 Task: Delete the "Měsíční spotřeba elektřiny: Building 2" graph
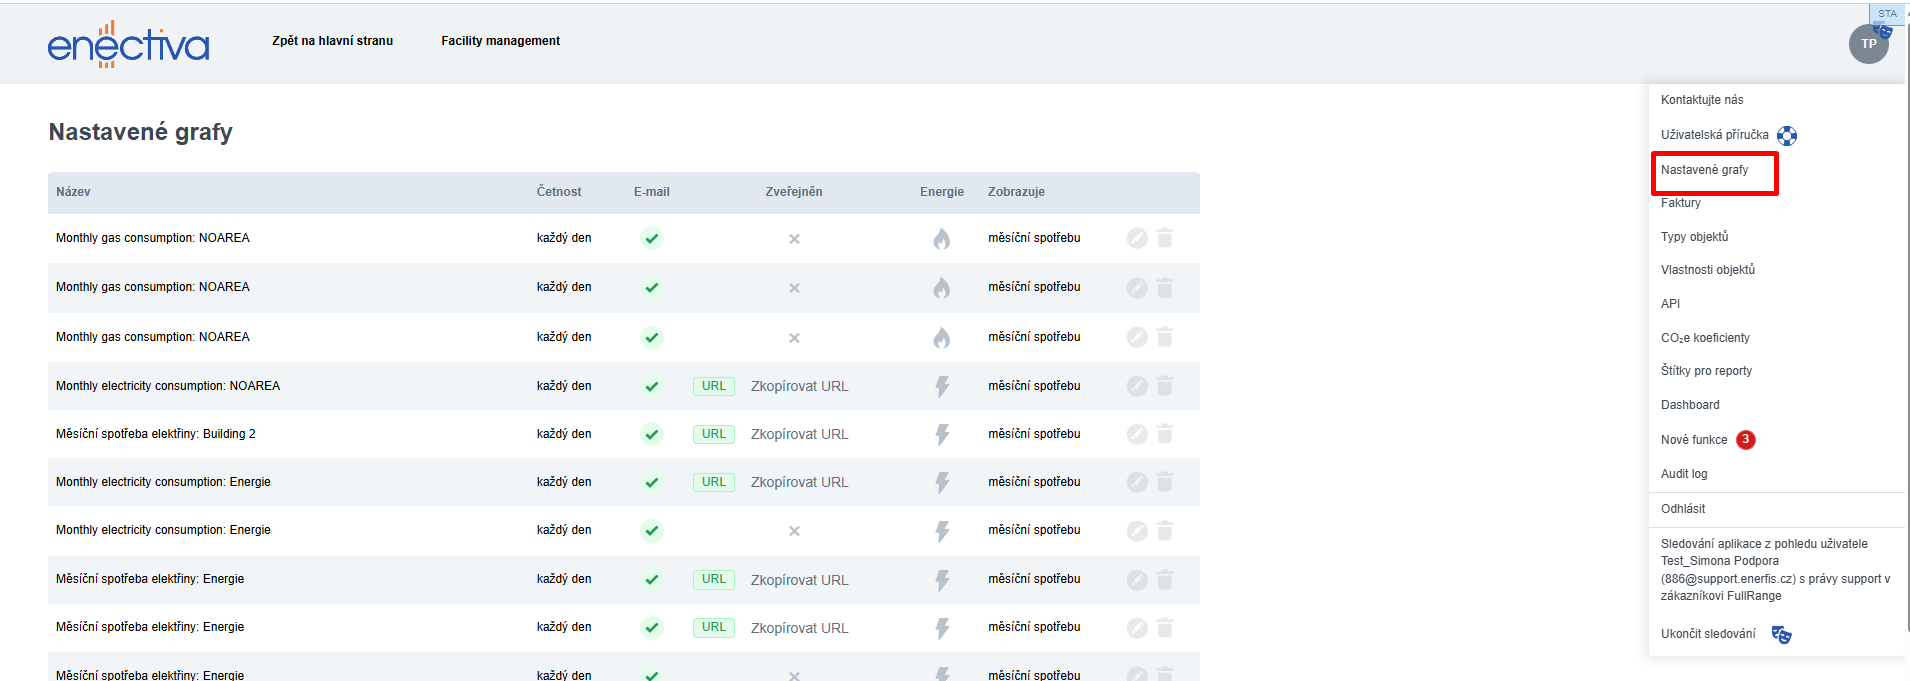click(x=1164, y=434)
